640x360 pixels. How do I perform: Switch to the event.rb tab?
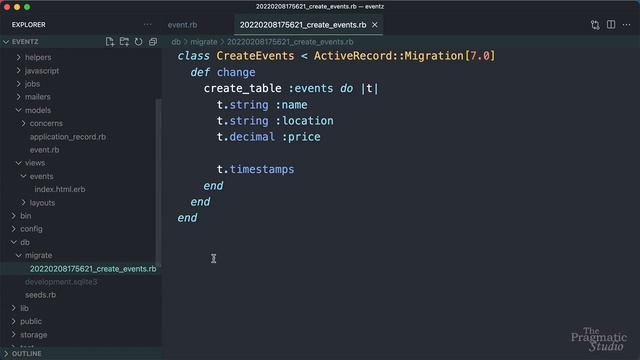(x=182, y=25)
